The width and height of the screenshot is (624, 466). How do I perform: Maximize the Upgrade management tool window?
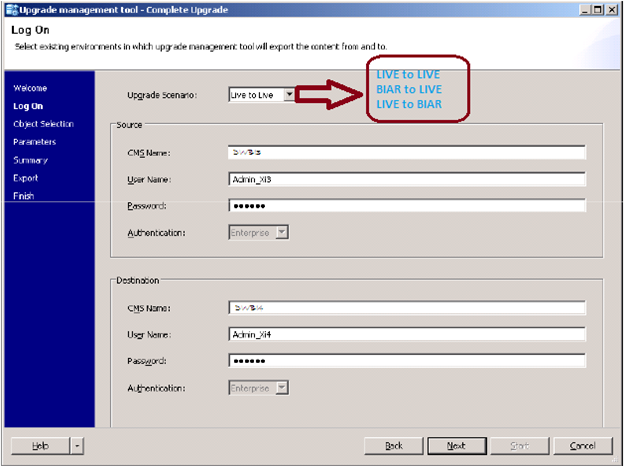594,9
